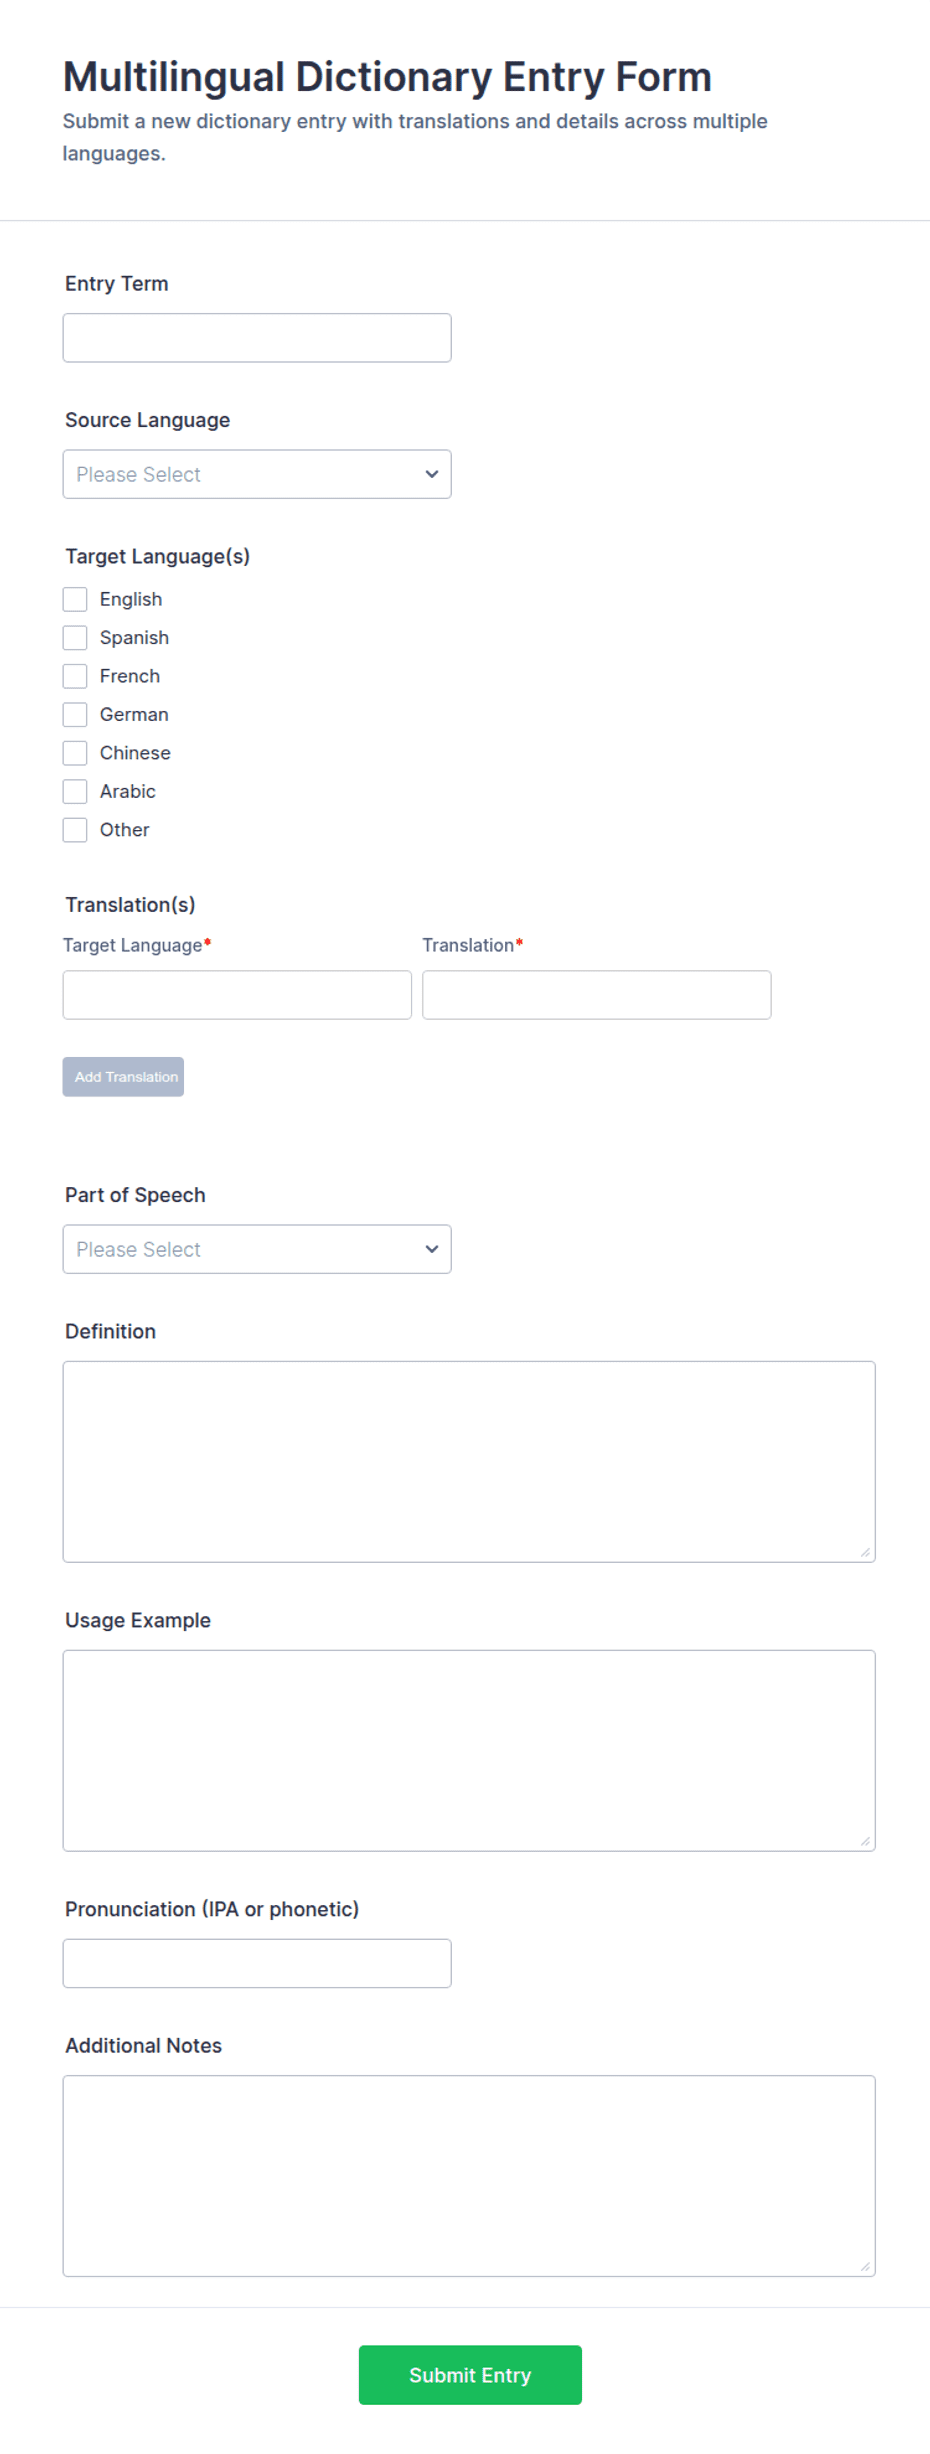Click the Source Language dropdown chevron arrow

[432, 474]
